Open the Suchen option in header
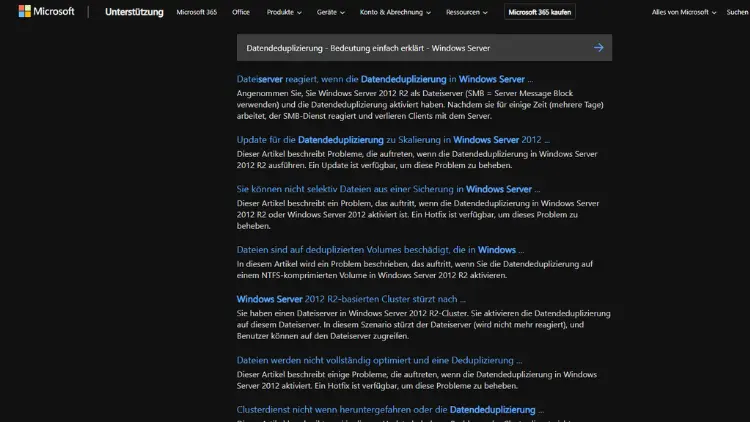 coord(738,12)
